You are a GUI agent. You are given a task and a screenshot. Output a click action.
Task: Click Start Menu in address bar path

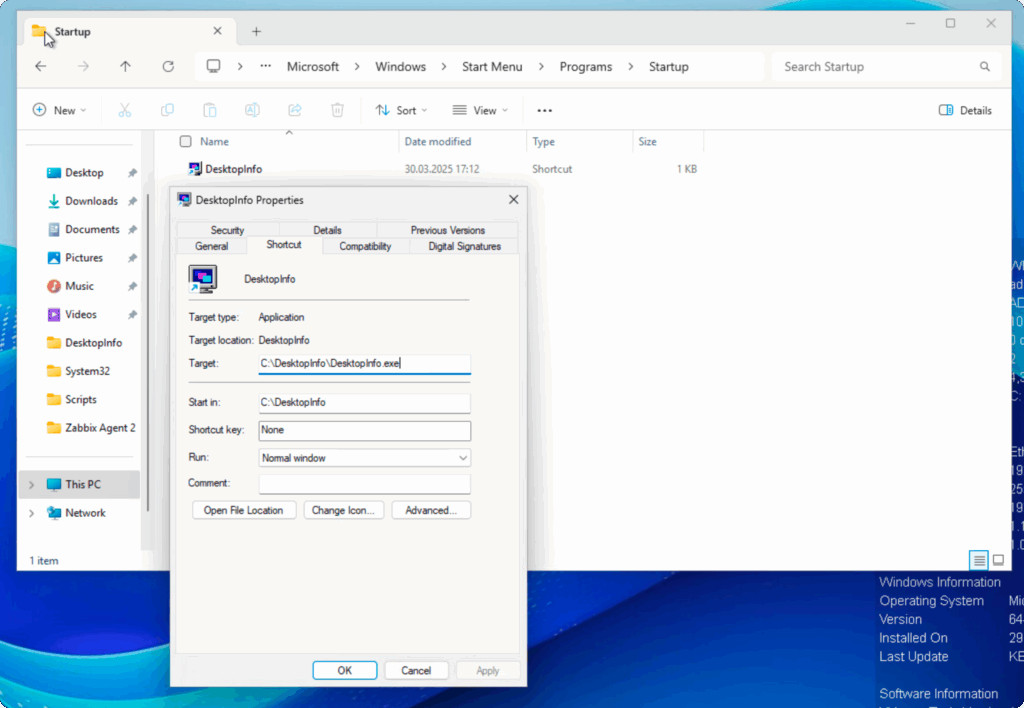point(492,67)
